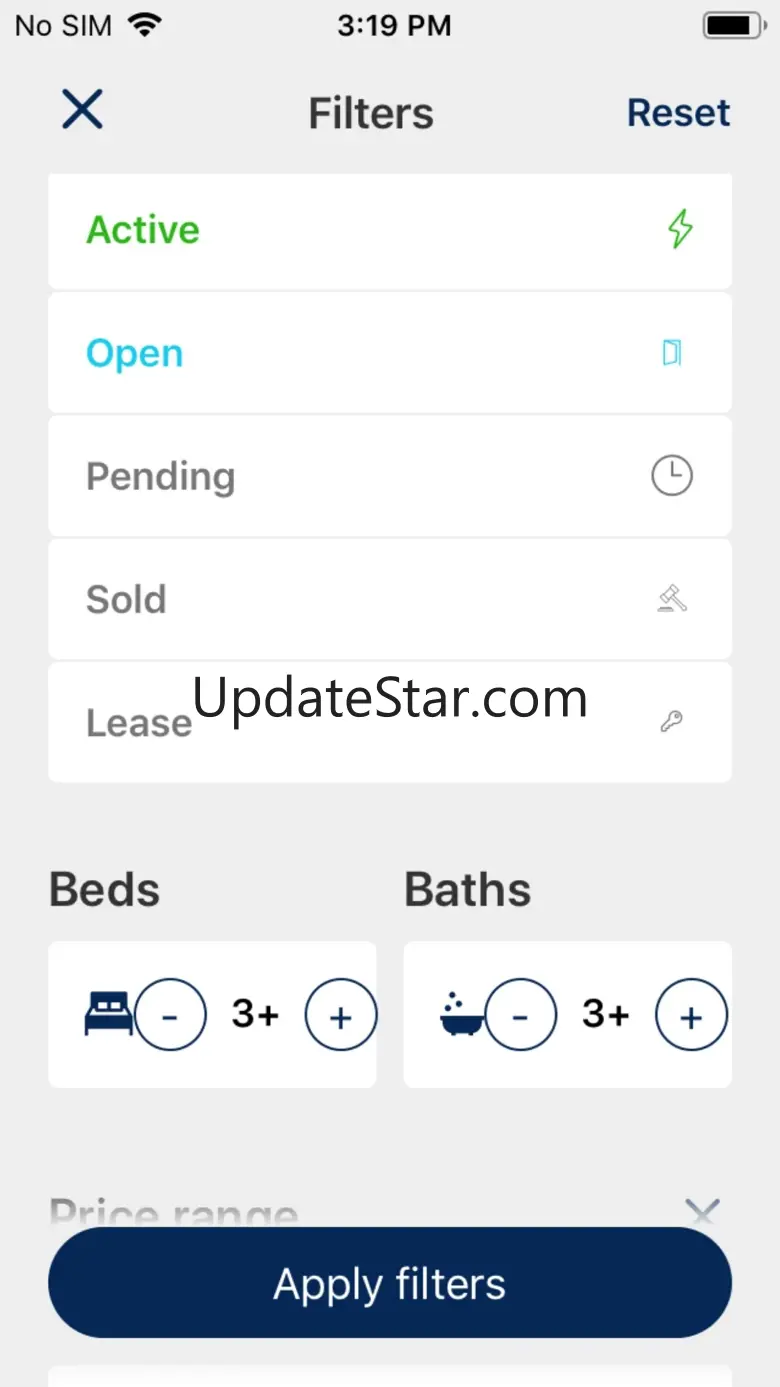This screenshot has width=780, height=1387.
Task: Toggle the Open status filter
Action: pos(390,353)
